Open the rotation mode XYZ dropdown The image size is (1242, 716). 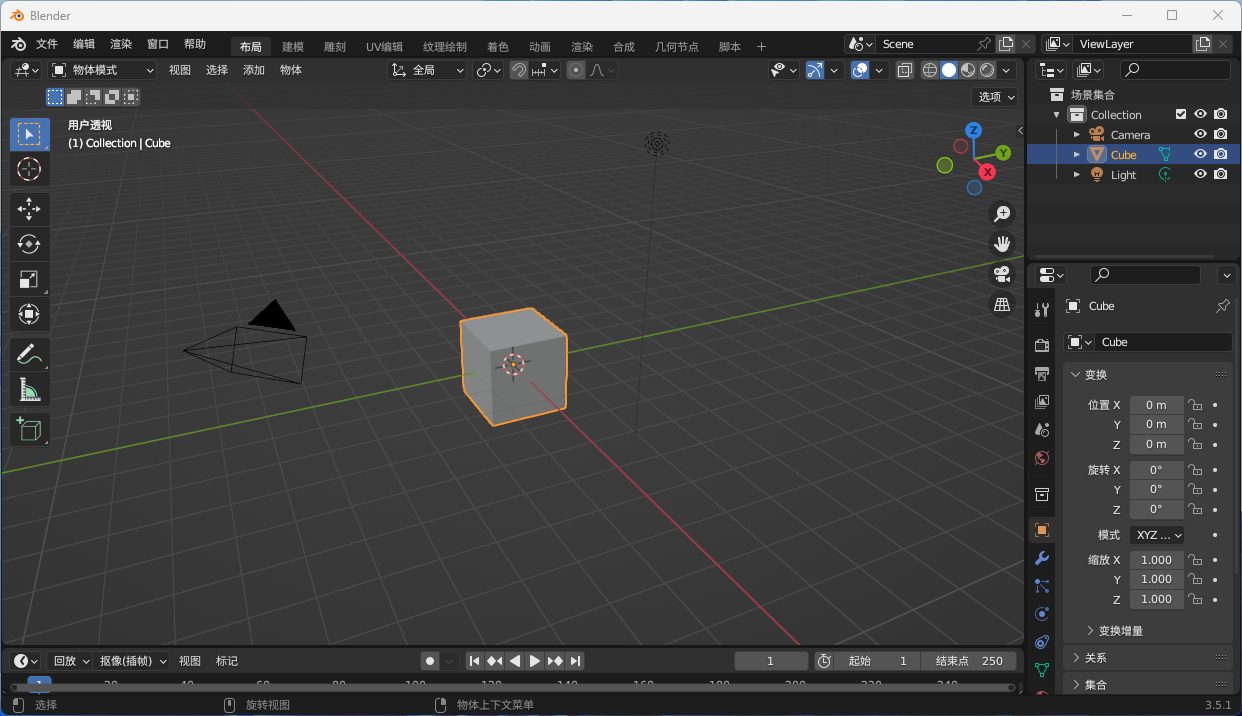(x=1157, y=535)
